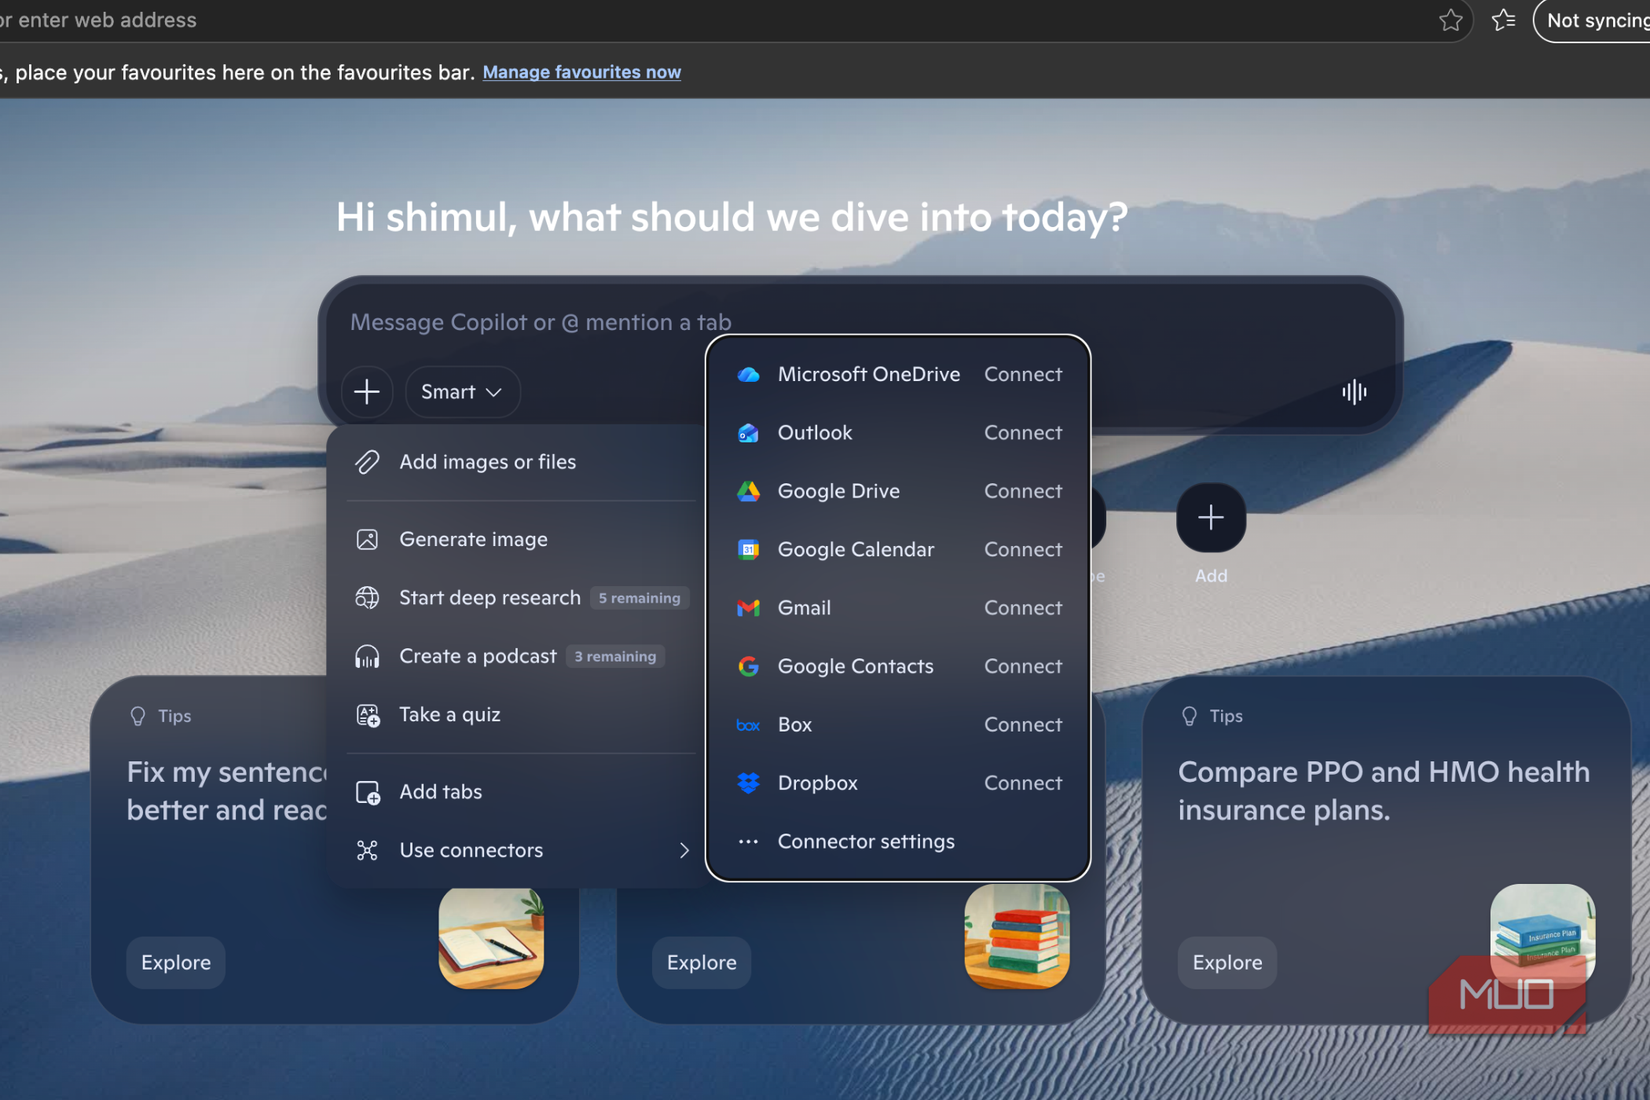The width and height of the screenshot is (1650, 1100).
Task: Click the Not syncing profile button
Action: tap(1593, 20)
